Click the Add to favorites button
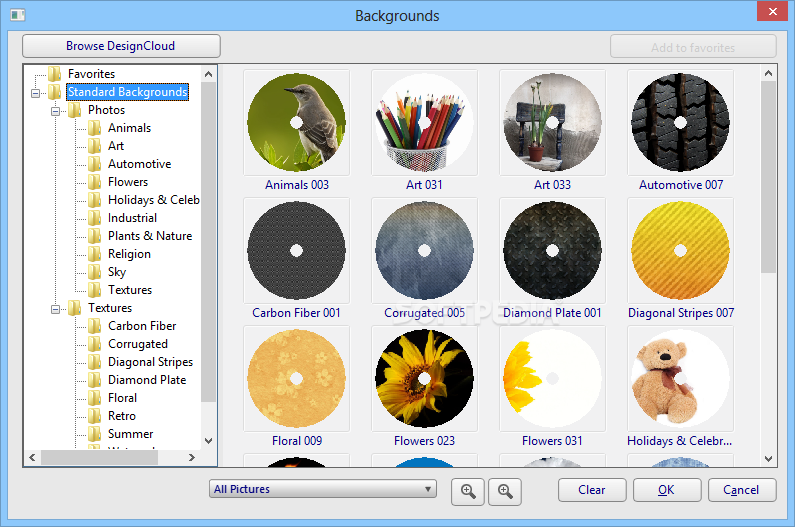This screenshot has width=795, height=527. click(693, 47)
